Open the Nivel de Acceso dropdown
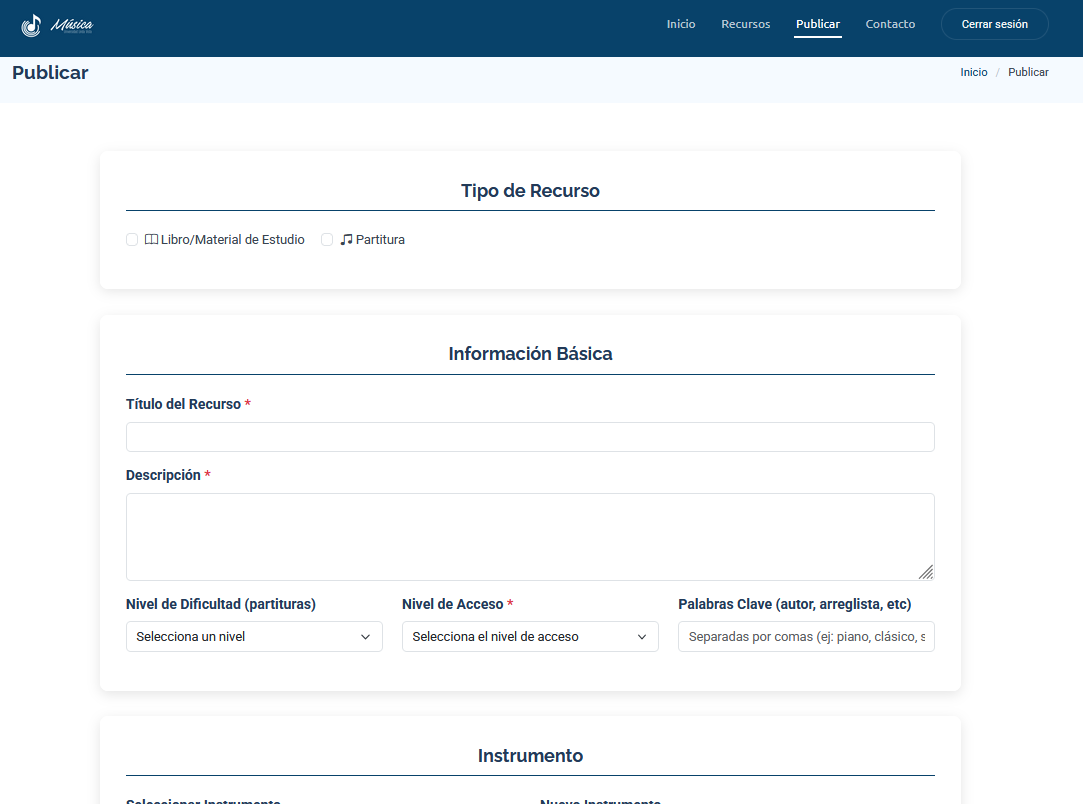1083x804 pixels. [x=530, y=637]
